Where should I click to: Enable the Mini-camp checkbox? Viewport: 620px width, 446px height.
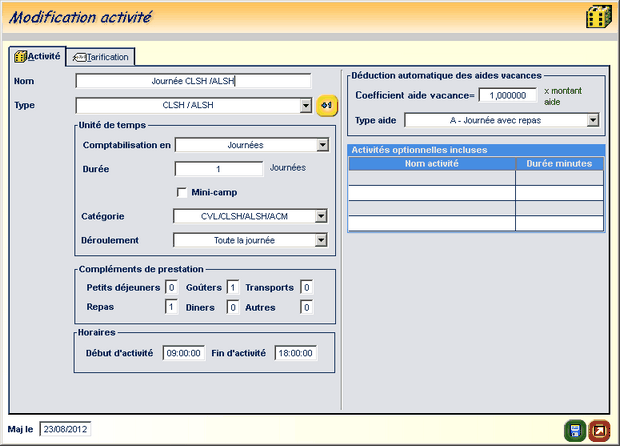182,192
